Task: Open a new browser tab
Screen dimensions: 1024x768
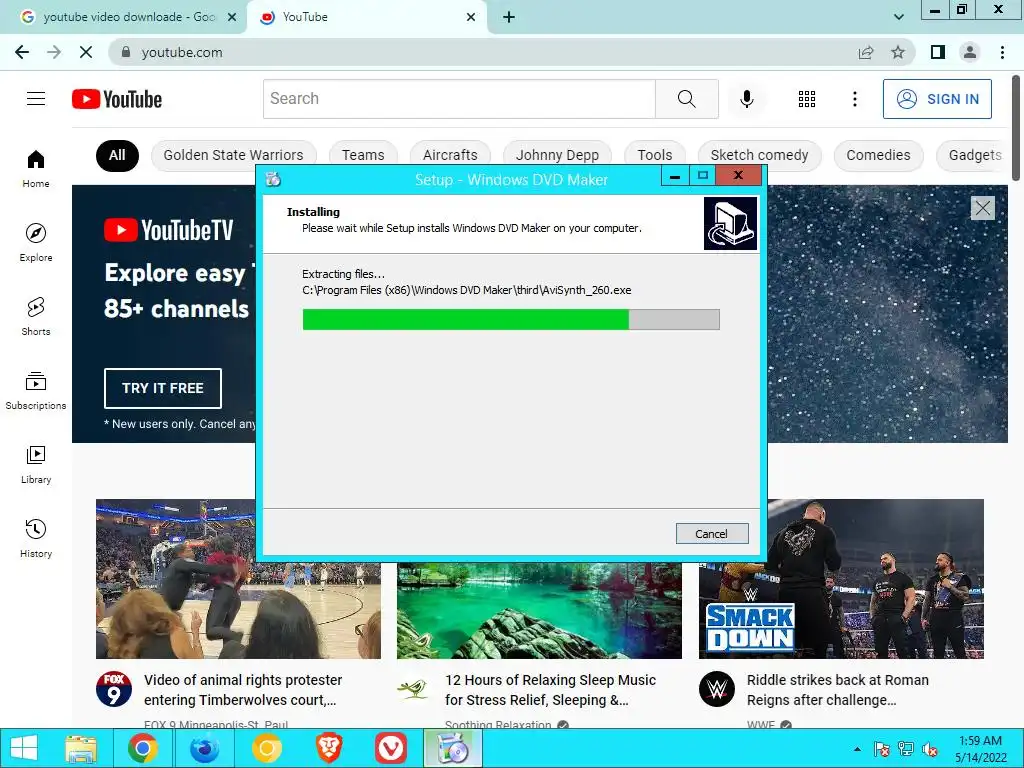Action: 509,17
